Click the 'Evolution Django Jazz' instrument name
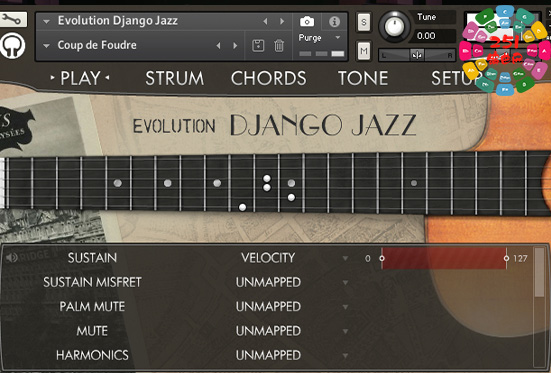This screenshot has width=551, height=373. (118, 21)
